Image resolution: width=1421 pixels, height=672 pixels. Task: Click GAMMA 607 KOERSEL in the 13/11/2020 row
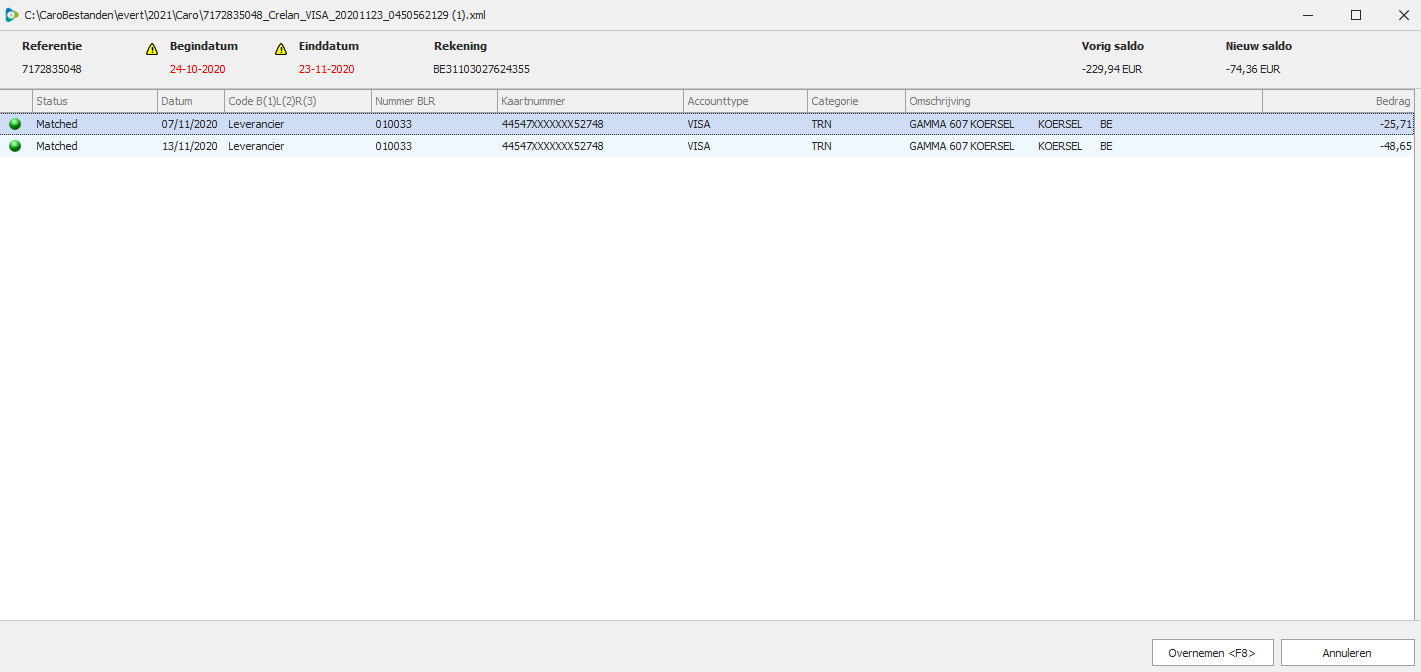pyautogui.click(x=961, y=146)
